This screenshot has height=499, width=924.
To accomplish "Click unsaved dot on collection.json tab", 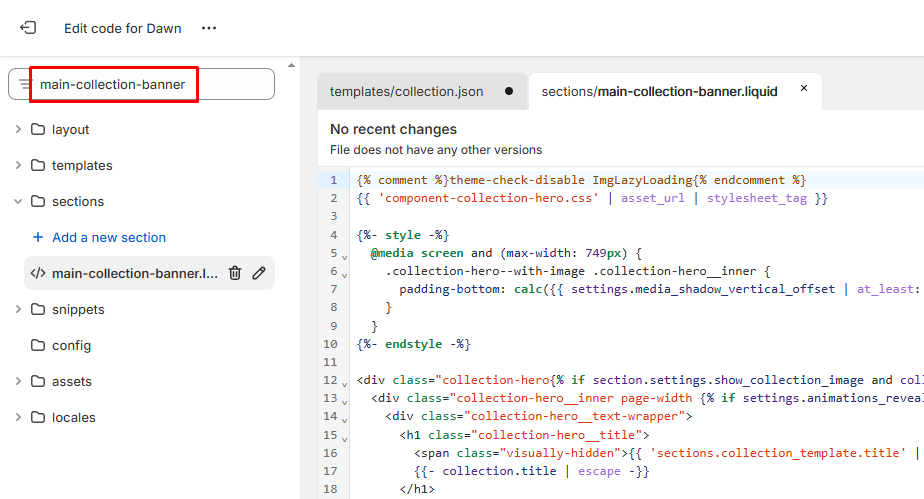I will coord(509,91).
